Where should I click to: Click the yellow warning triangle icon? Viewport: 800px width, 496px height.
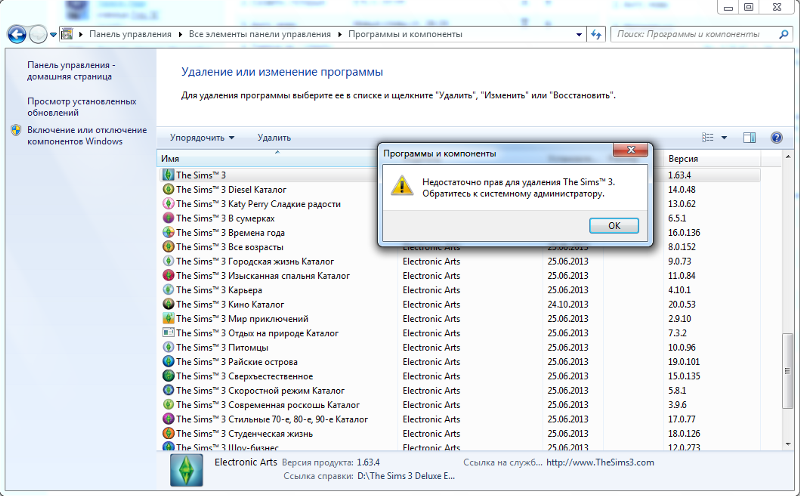click(402, 186)
